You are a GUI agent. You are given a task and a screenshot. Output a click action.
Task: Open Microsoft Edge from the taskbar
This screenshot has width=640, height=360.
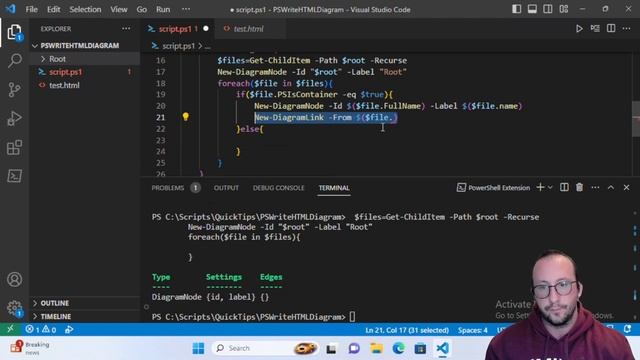[398, 348]
